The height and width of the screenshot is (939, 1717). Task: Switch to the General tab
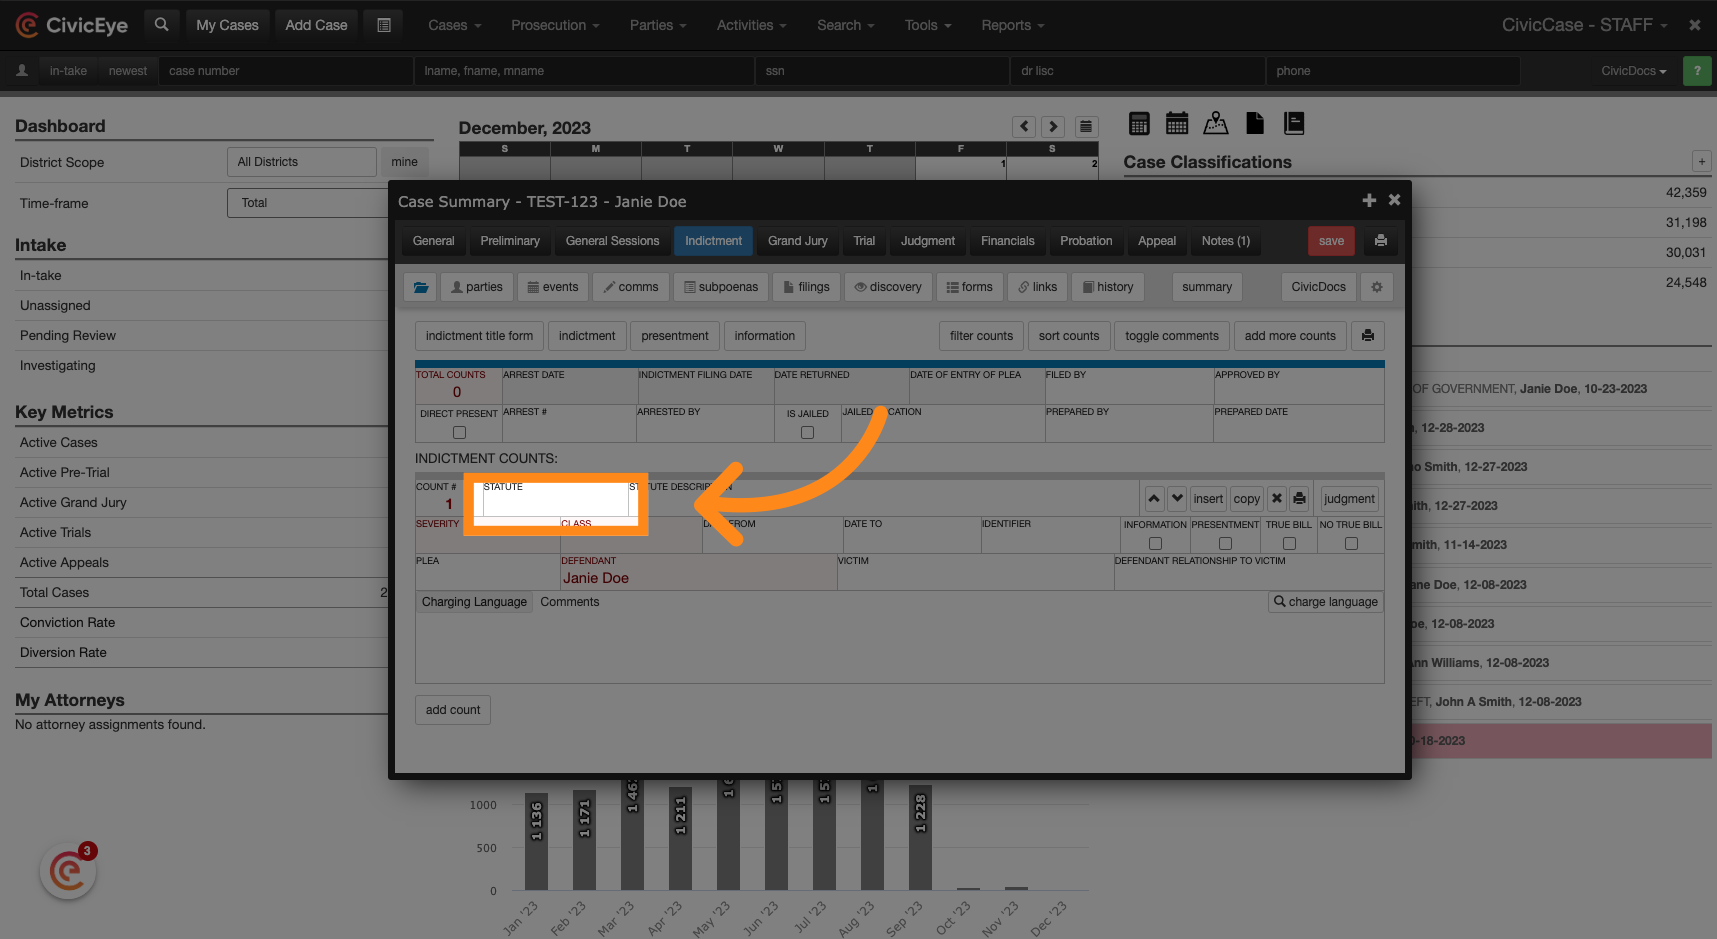click(433, 241)
